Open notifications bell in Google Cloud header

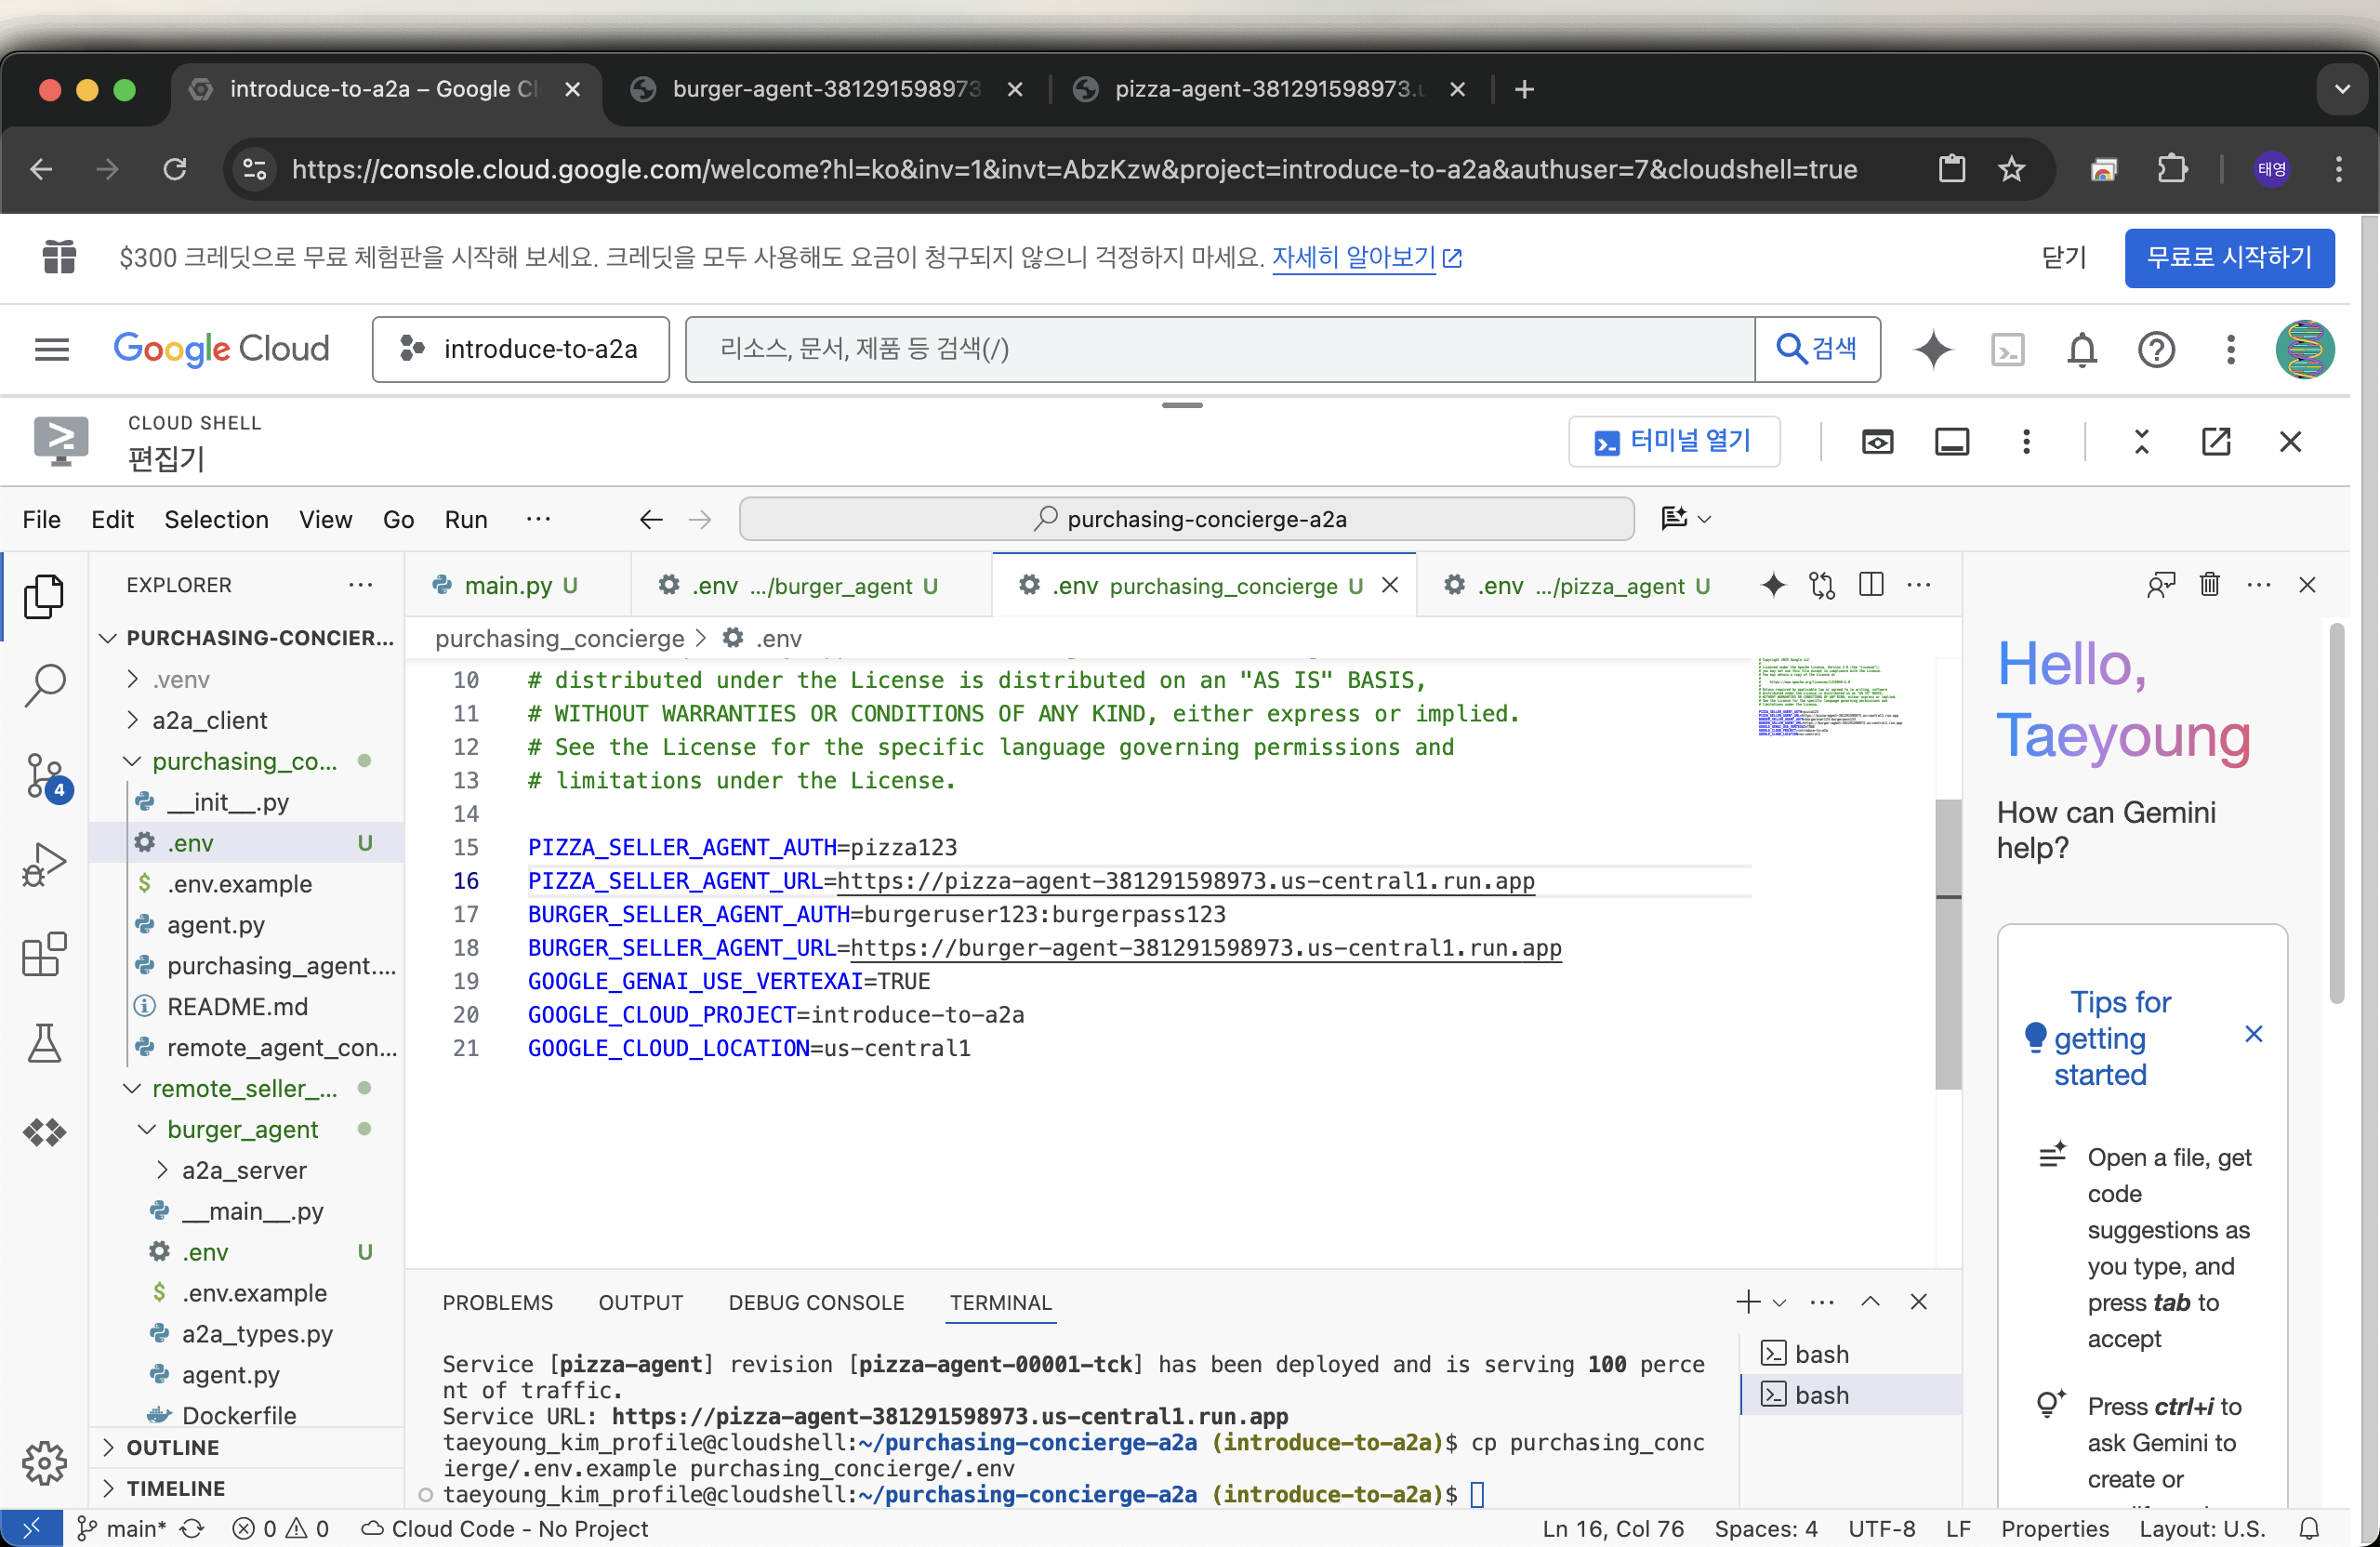2082,349
